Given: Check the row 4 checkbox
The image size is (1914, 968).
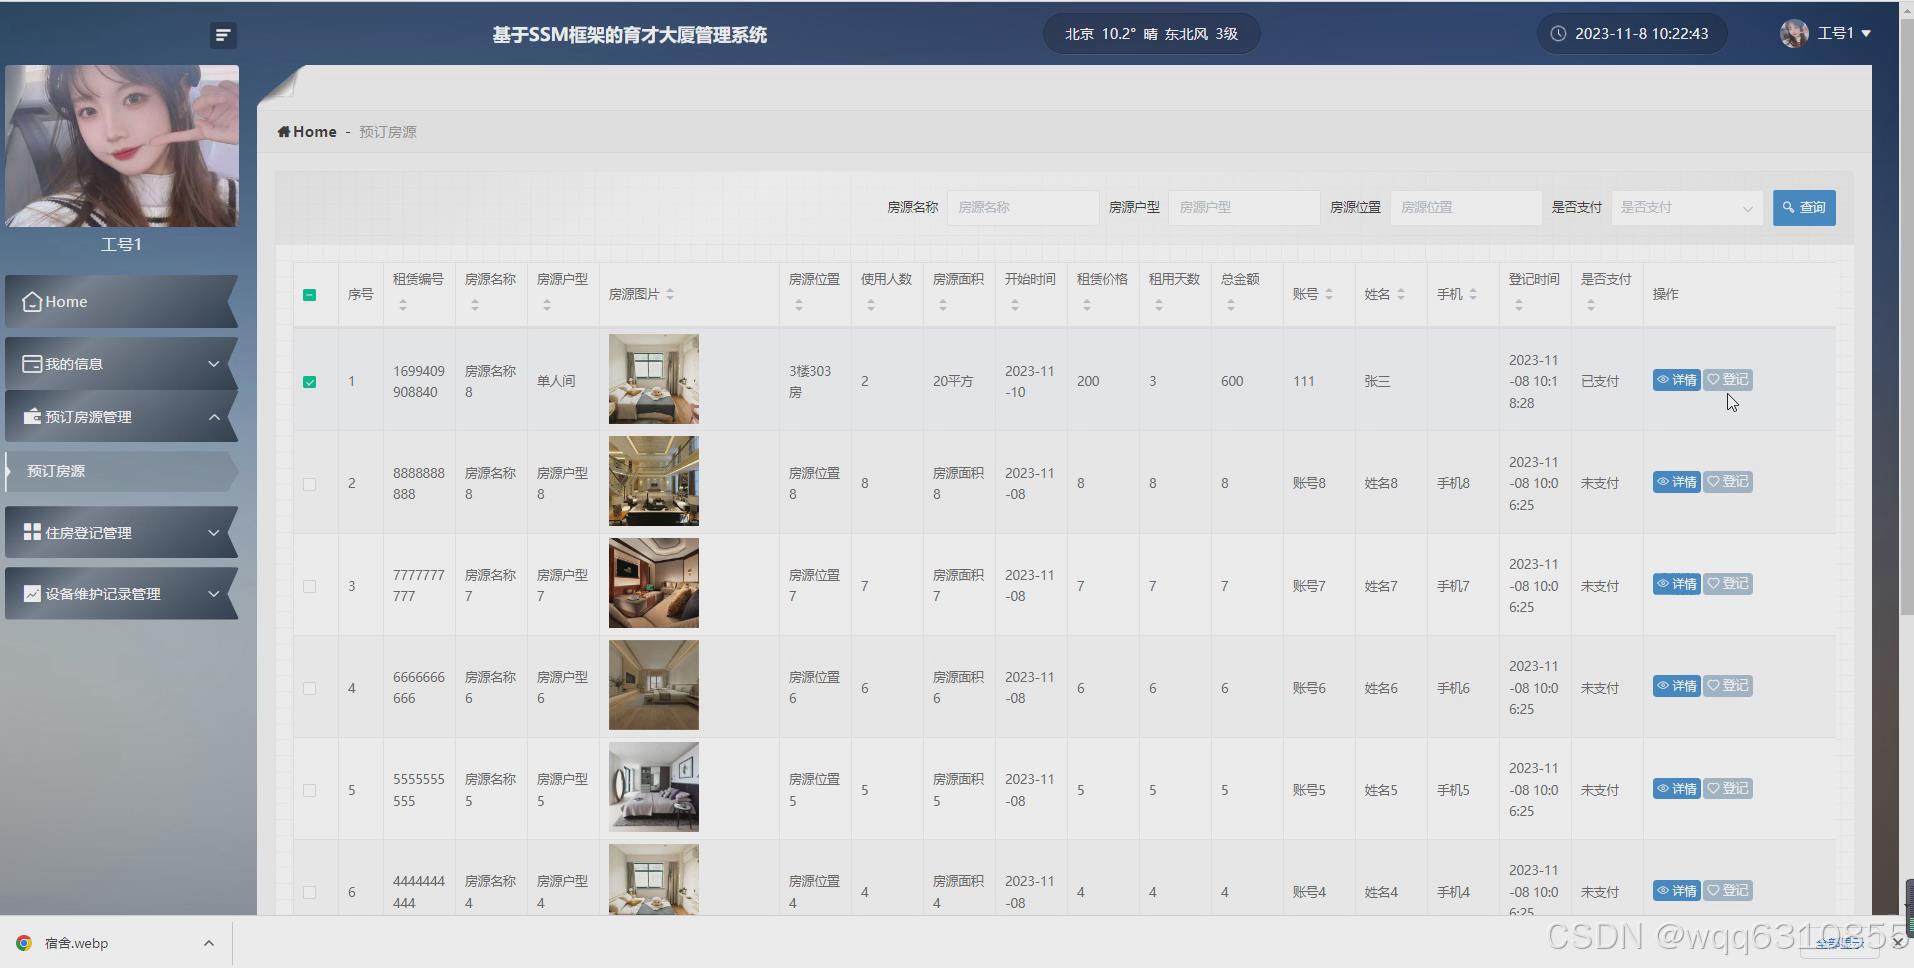Looking at the screenshot, I should (310, 688).
